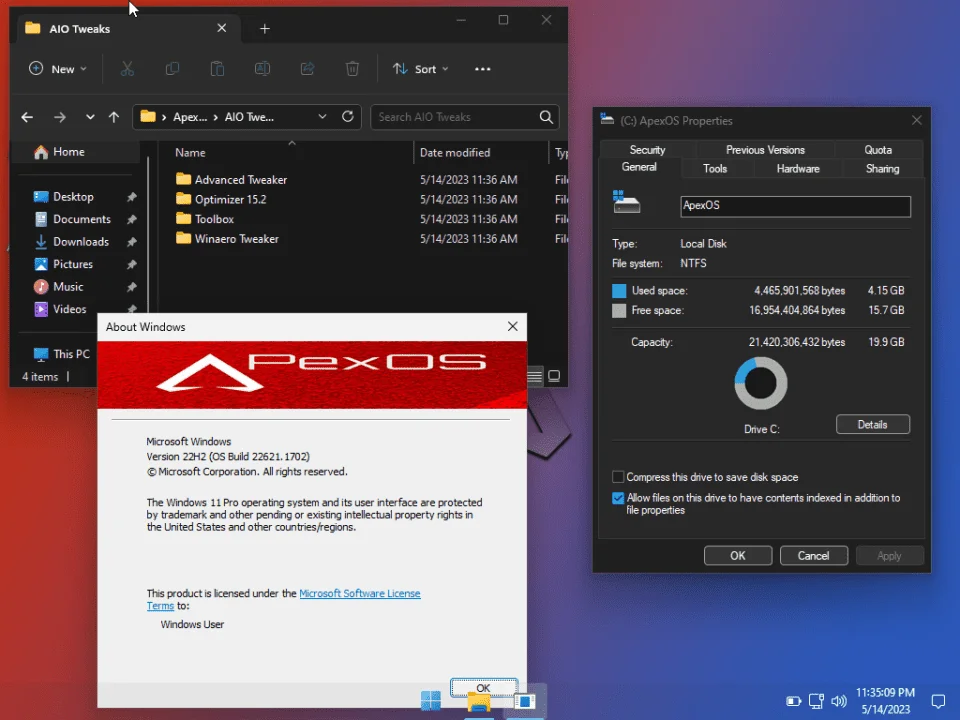The width and height of the screenshot is (960, 720).
Task: Switch to details view icon in Explorer status bar
Action: point(534,376)
